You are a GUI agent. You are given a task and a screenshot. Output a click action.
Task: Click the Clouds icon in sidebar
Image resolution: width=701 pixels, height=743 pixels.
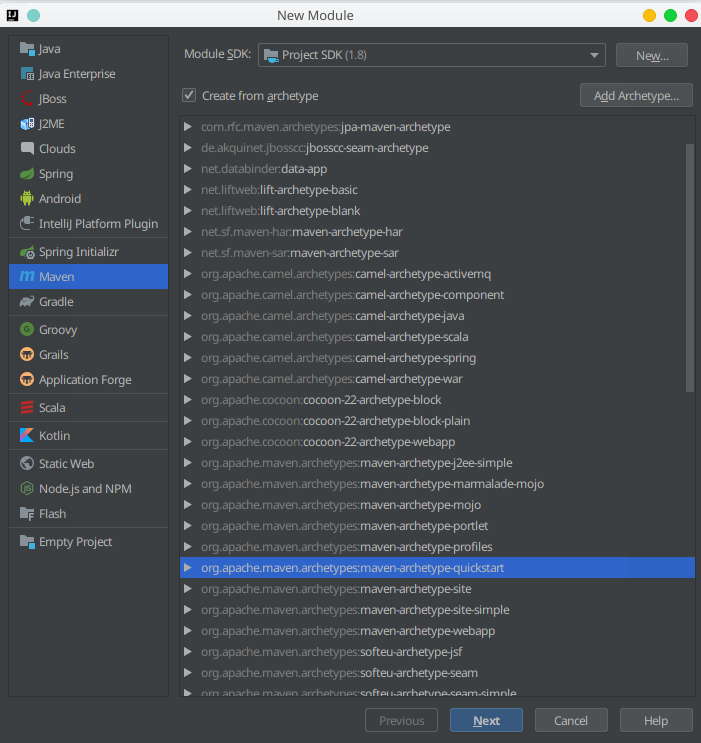point(27,149)
